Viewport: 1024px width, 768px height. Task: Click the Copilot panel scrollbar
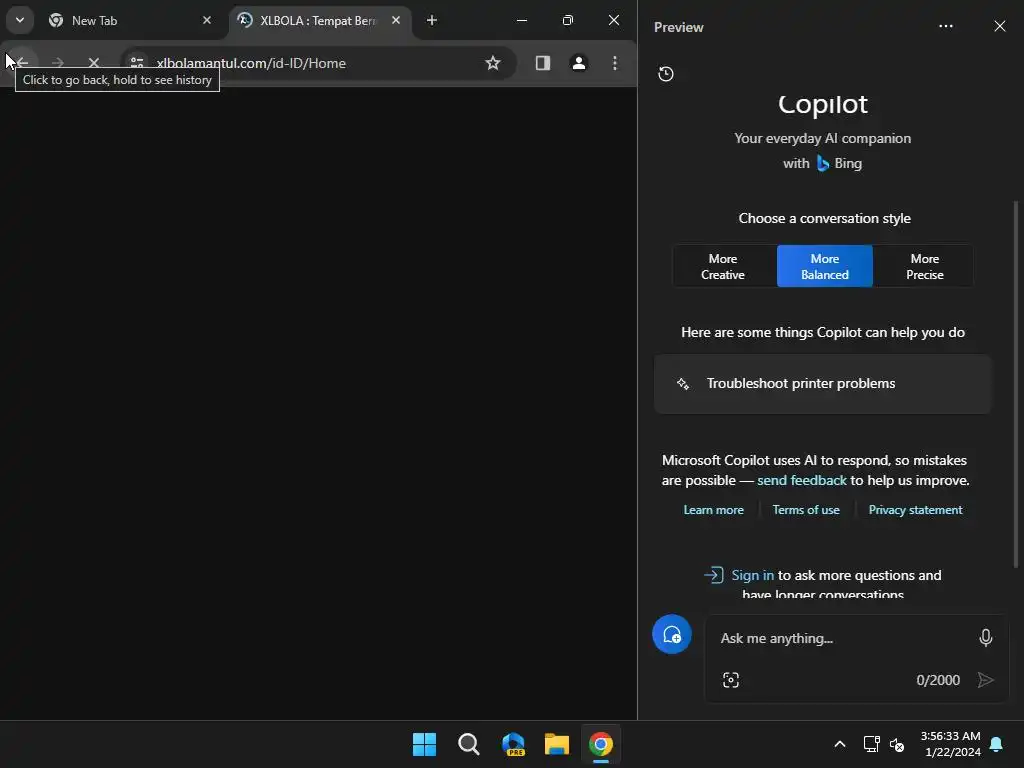1016,384
